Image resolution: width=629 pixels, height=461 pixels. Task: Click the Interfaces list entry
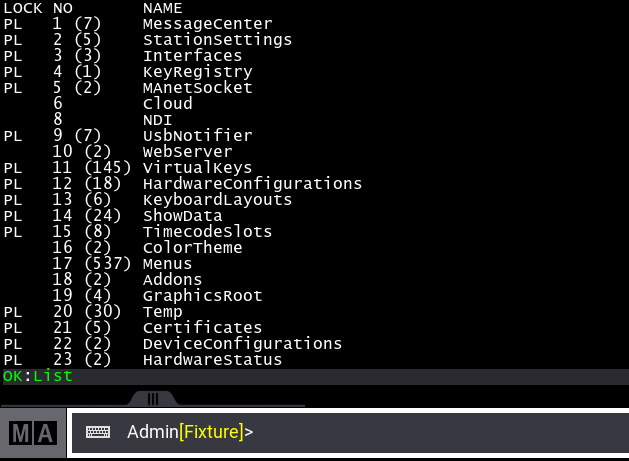click(x=192, y=56)
